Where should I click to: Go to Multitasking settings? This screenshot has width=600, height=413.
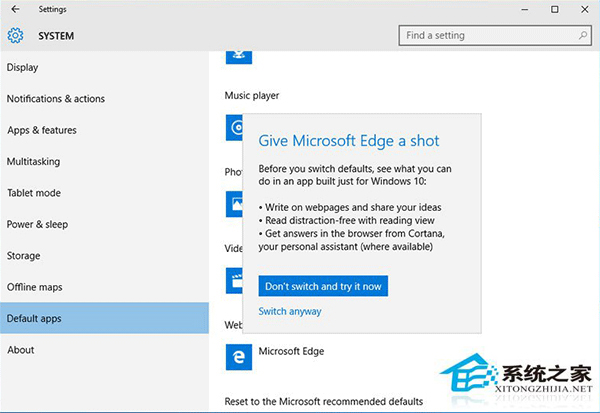point(104,162)
